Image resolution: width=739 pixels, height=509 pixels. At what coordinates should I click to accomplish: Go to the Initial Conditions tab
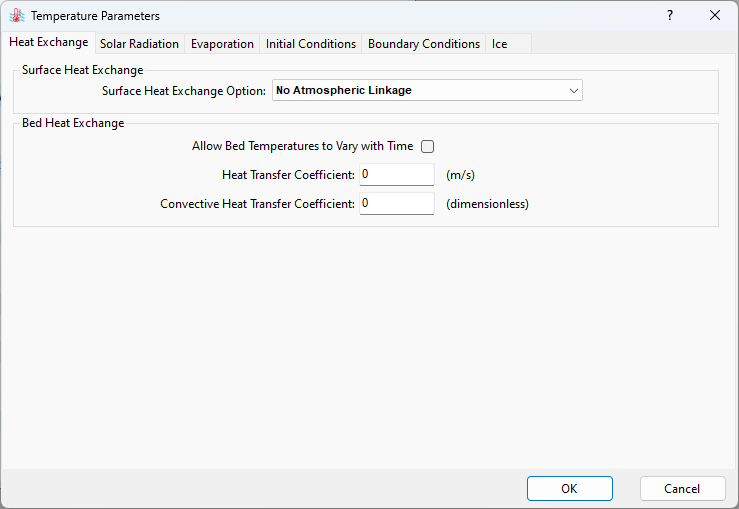pos(311,44)
